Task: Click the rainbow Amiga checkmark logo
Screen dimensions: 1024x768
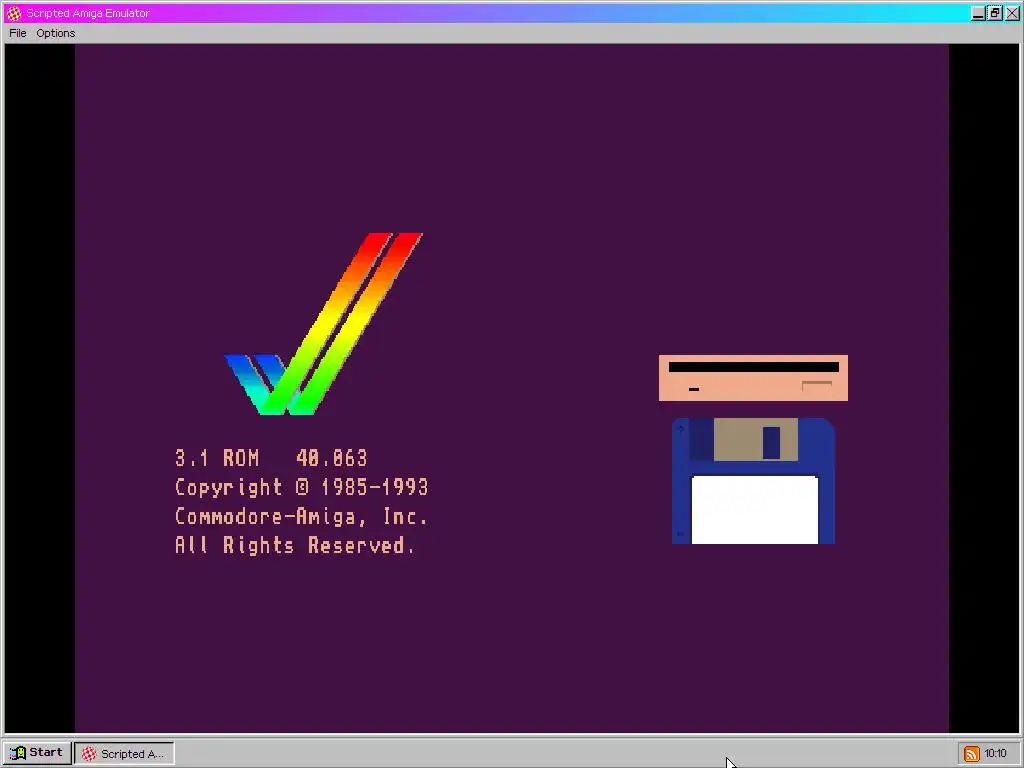Action: pyautogui.click(x=323, y=323)
